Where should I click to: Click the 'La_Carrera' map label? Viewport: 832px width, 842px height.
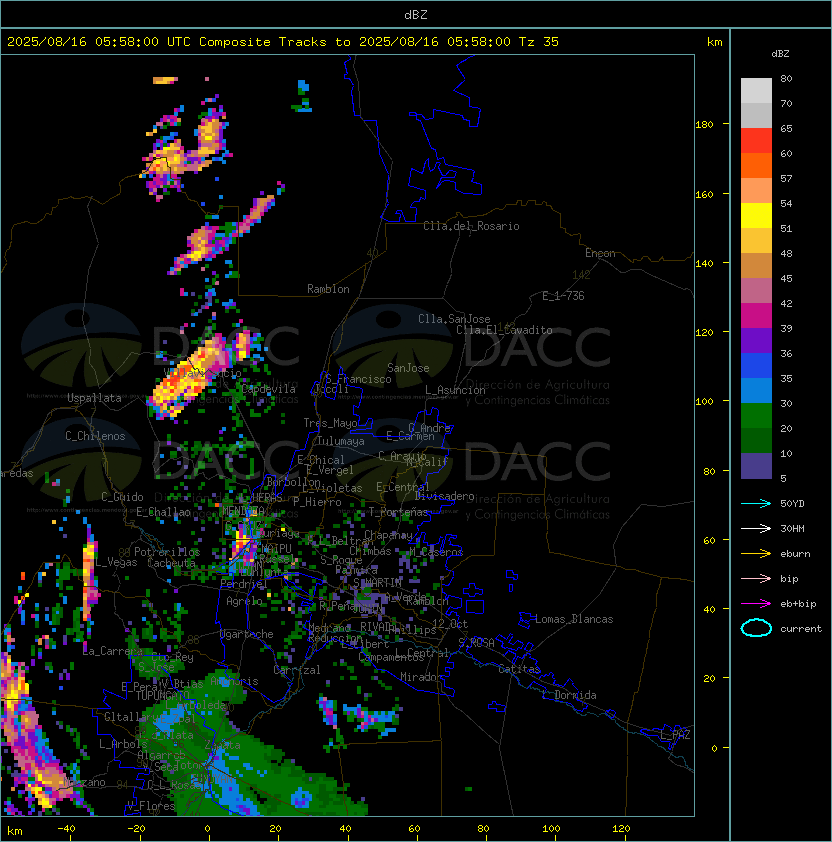click(112, 651)
